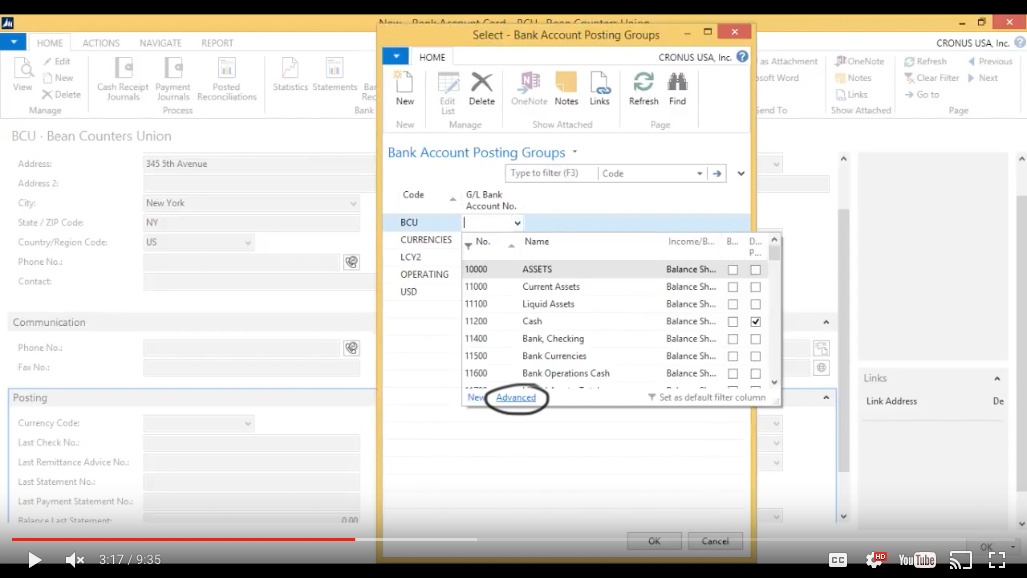The width and height of the screenshot is (1027, 578).
Task: Open G/L Bank Account No. dropdown for BCU
Action: (517, 223)
